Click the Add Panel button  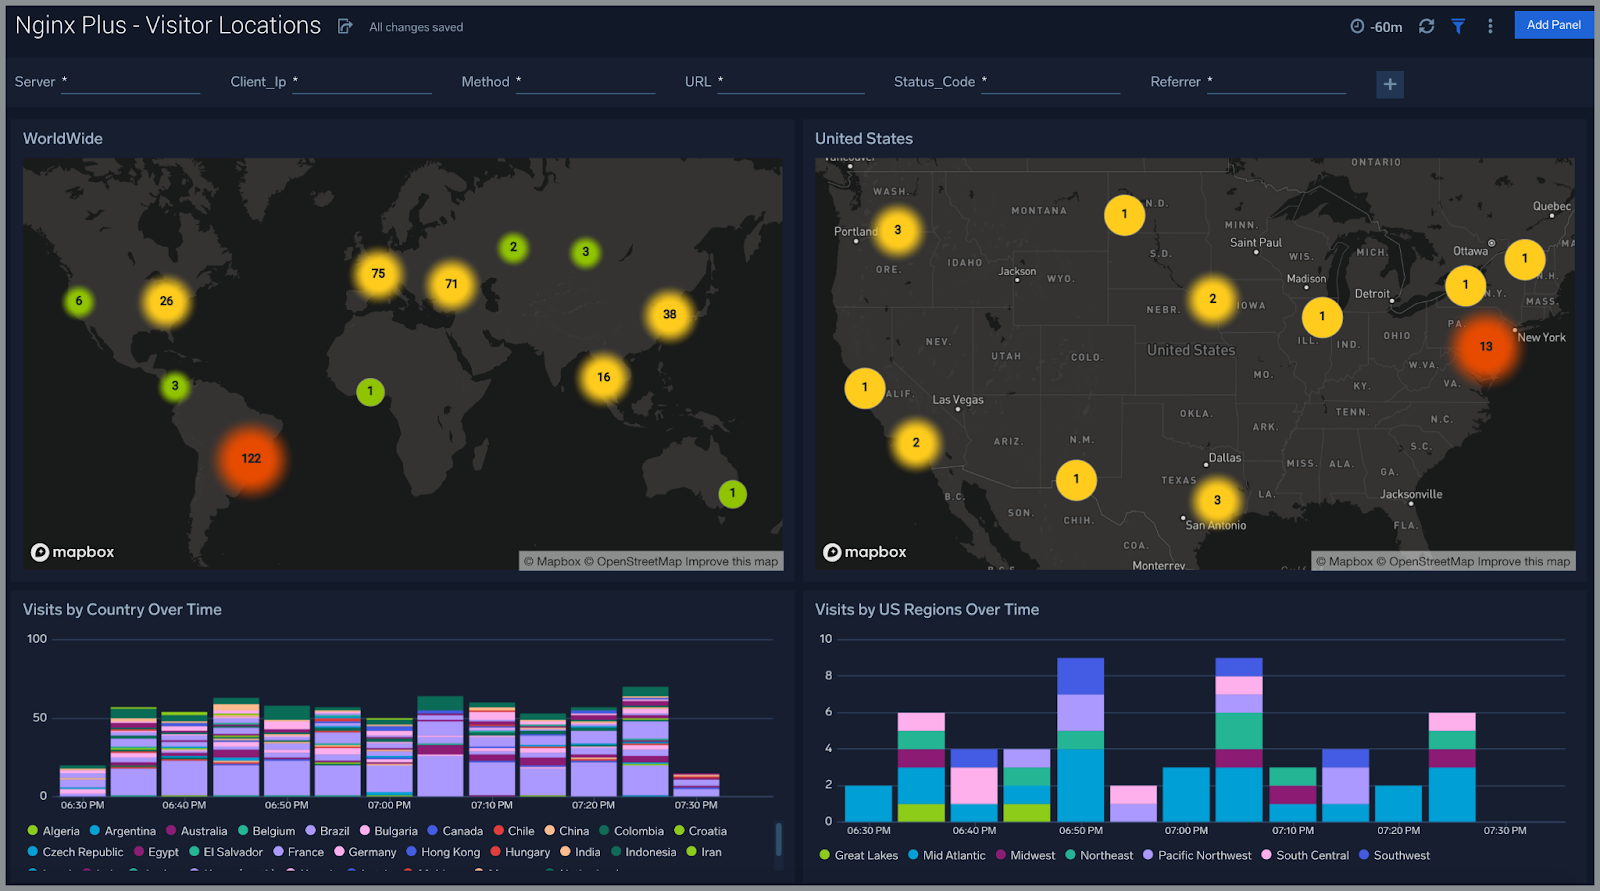(1553, 25)
